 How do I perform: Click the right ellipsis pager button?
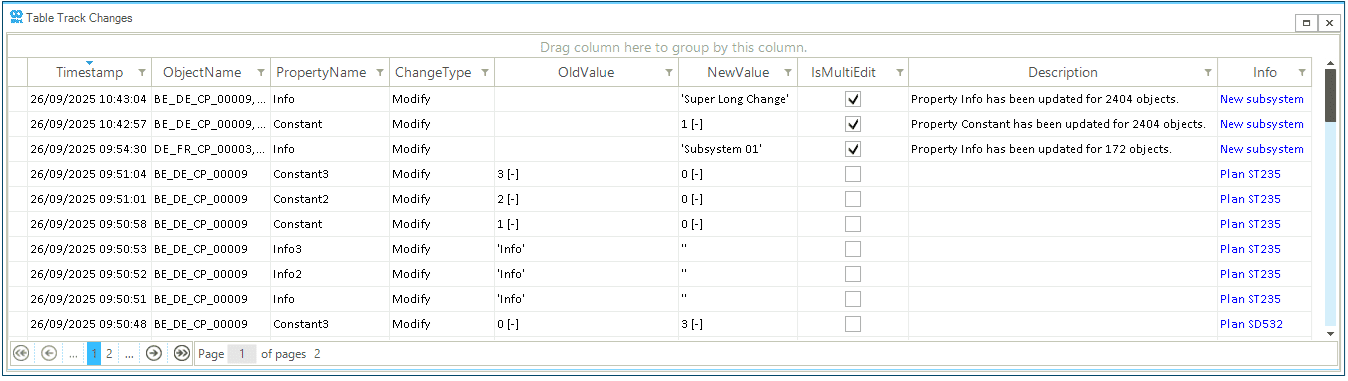click(130, 353)
